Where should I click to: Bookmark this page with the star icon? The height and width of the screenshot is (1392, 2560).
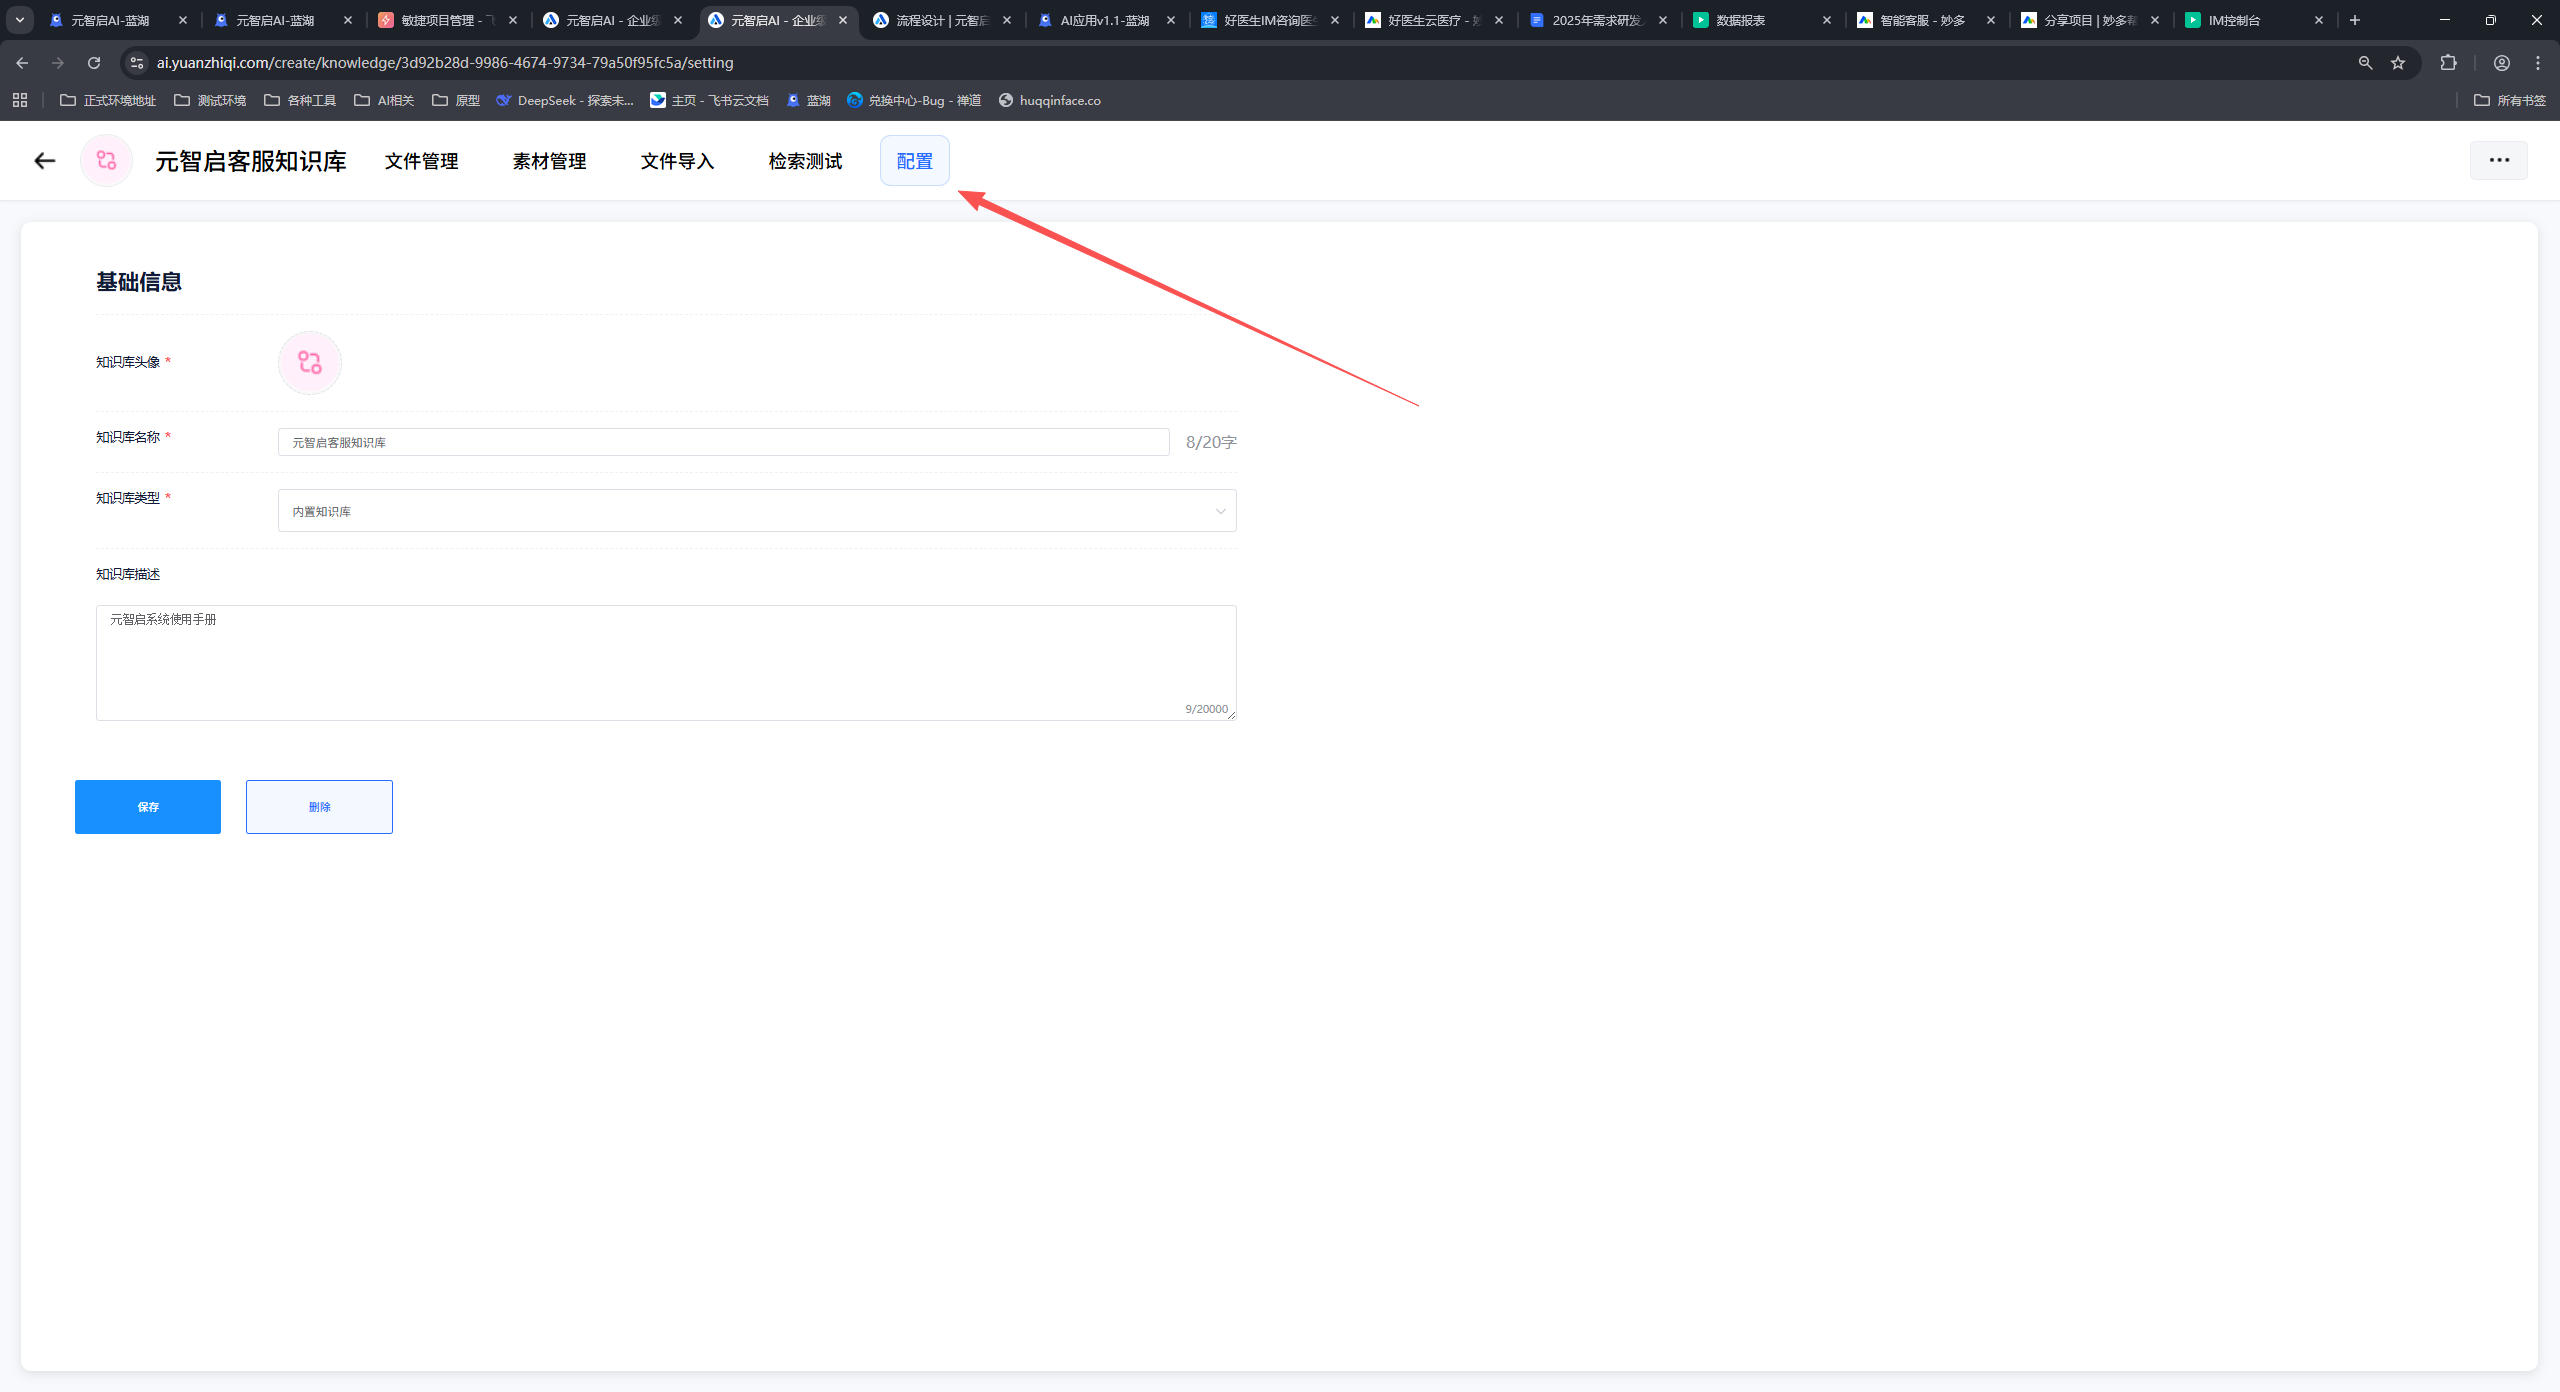pyautogui.click(x=2398, y=63)
